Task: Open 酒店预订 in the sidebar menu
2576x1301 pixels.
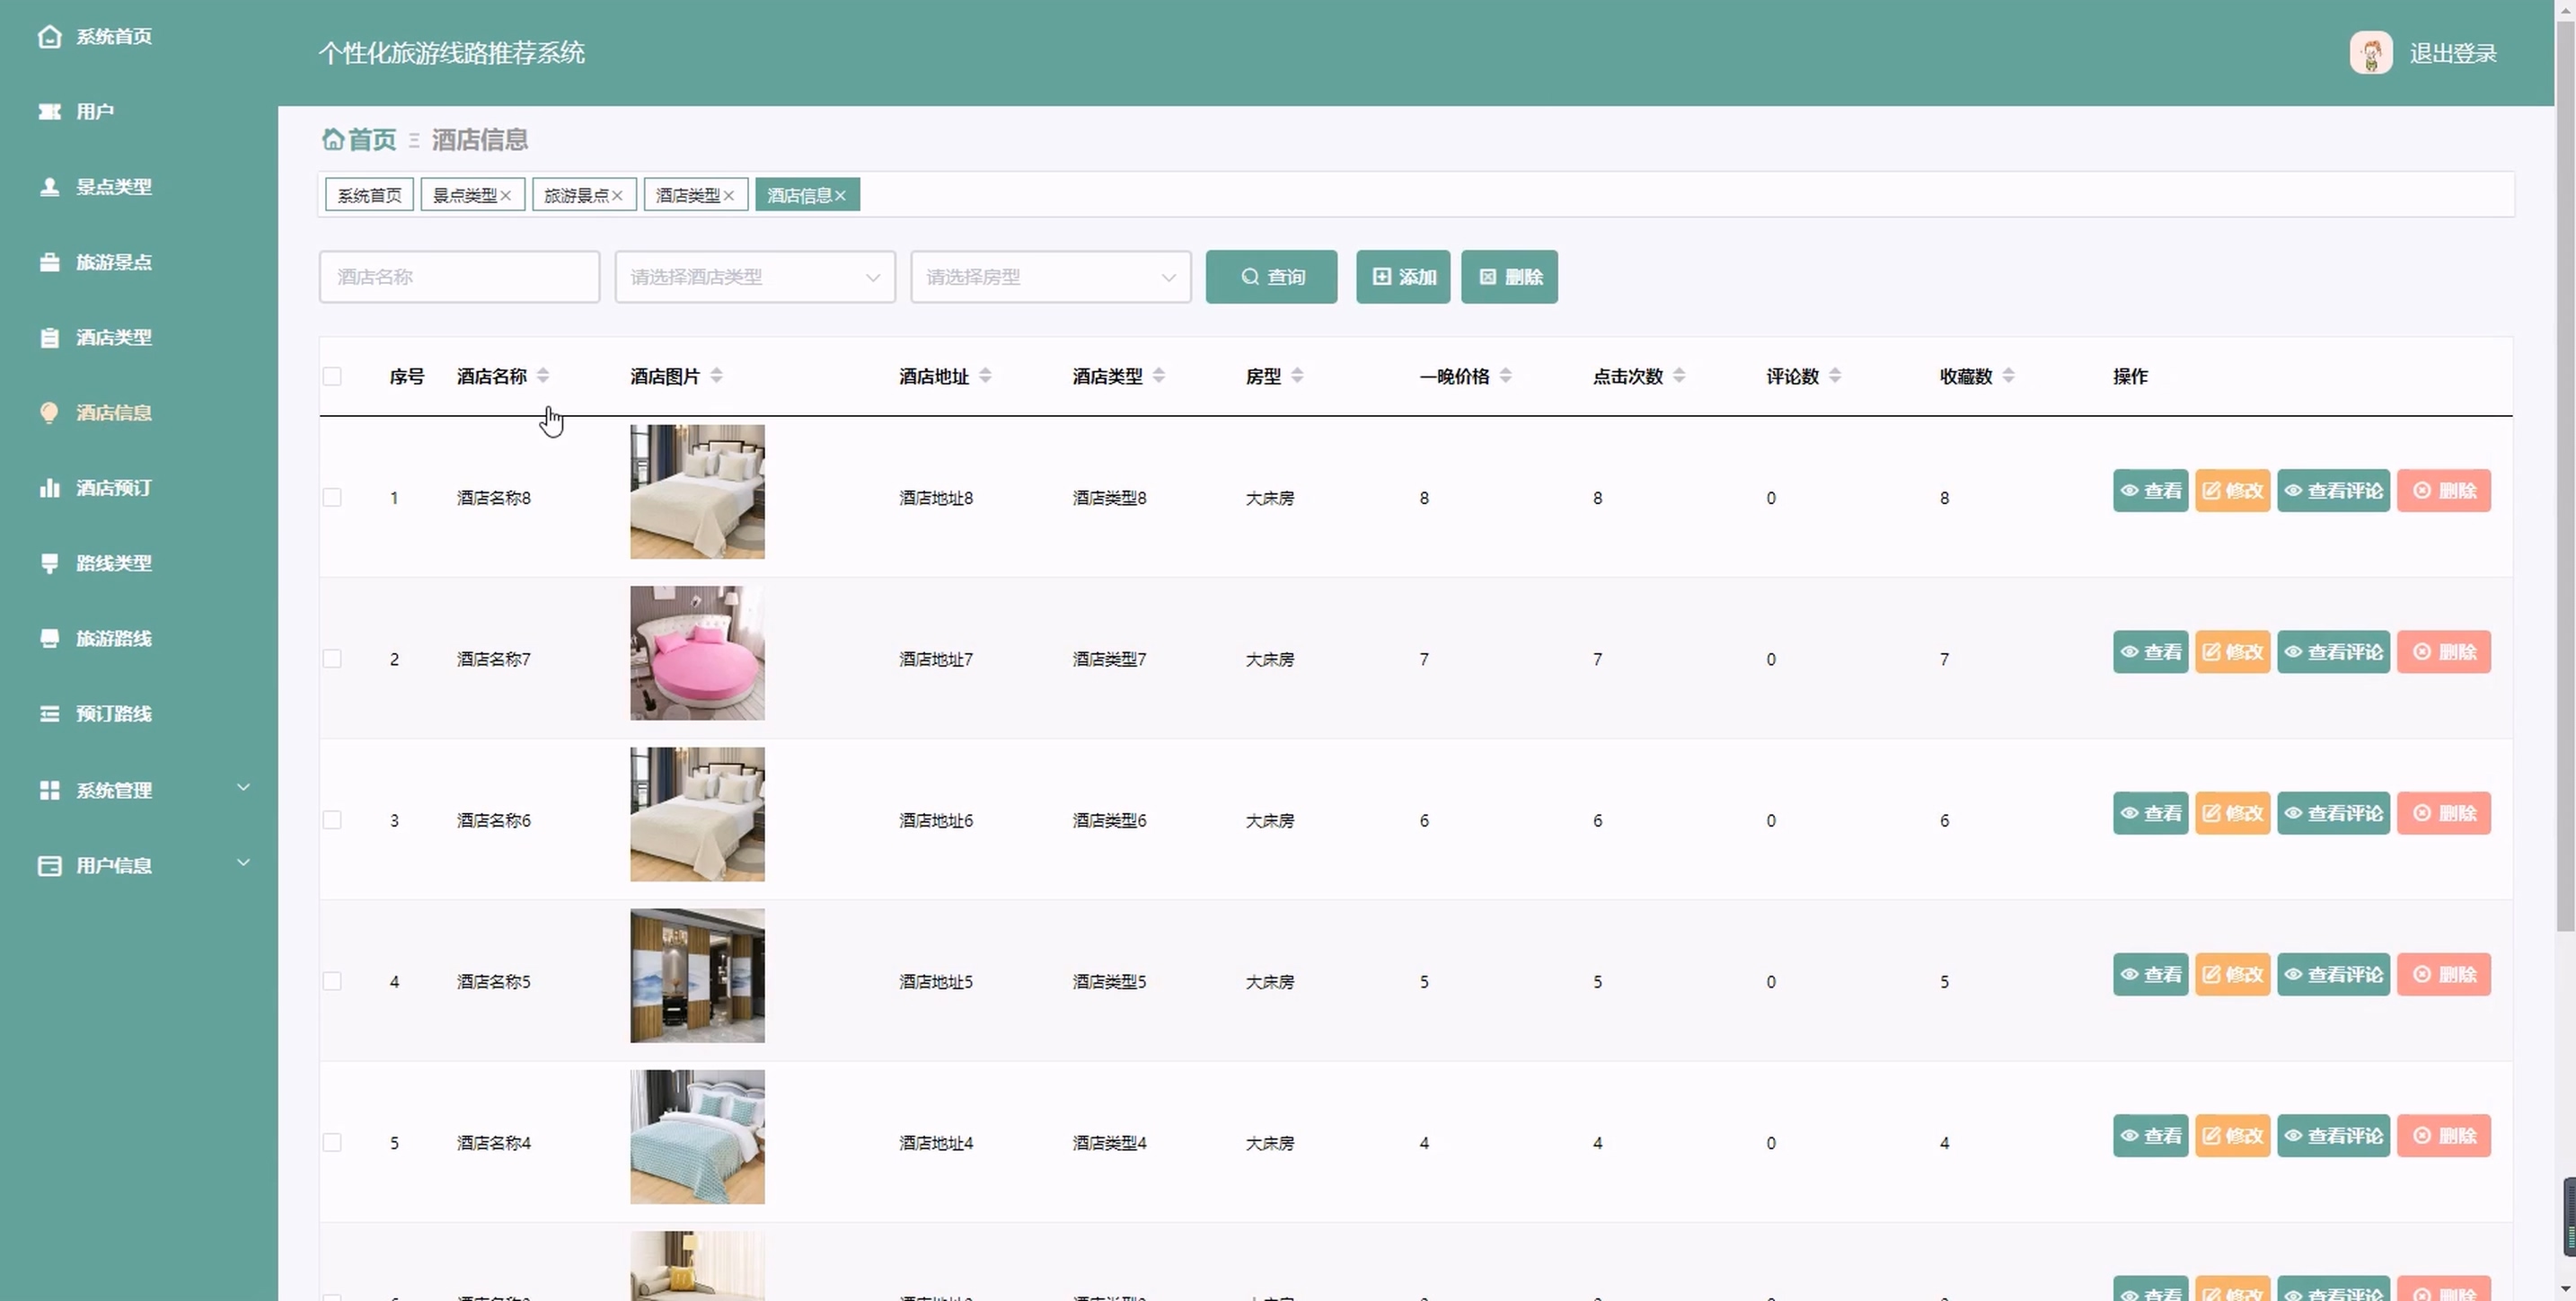Action: point(139,488)
